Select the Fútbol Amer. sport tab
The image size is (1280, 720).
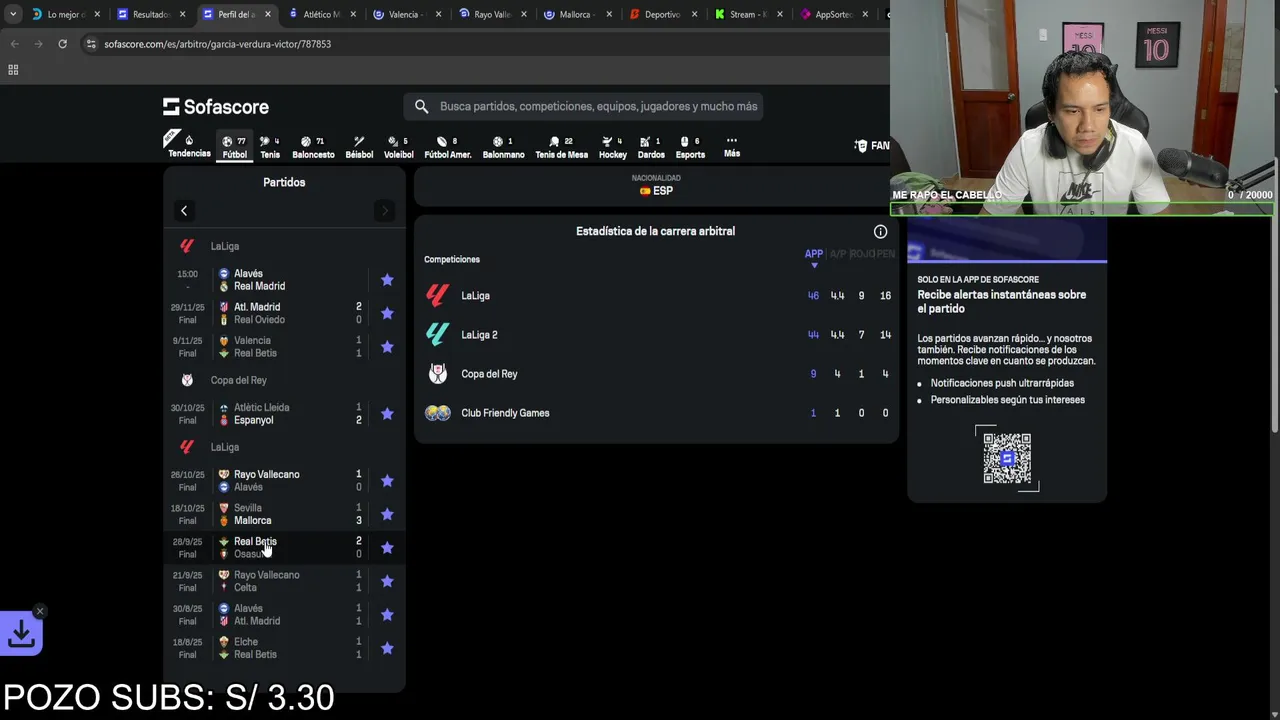click(x=447, y=147)
